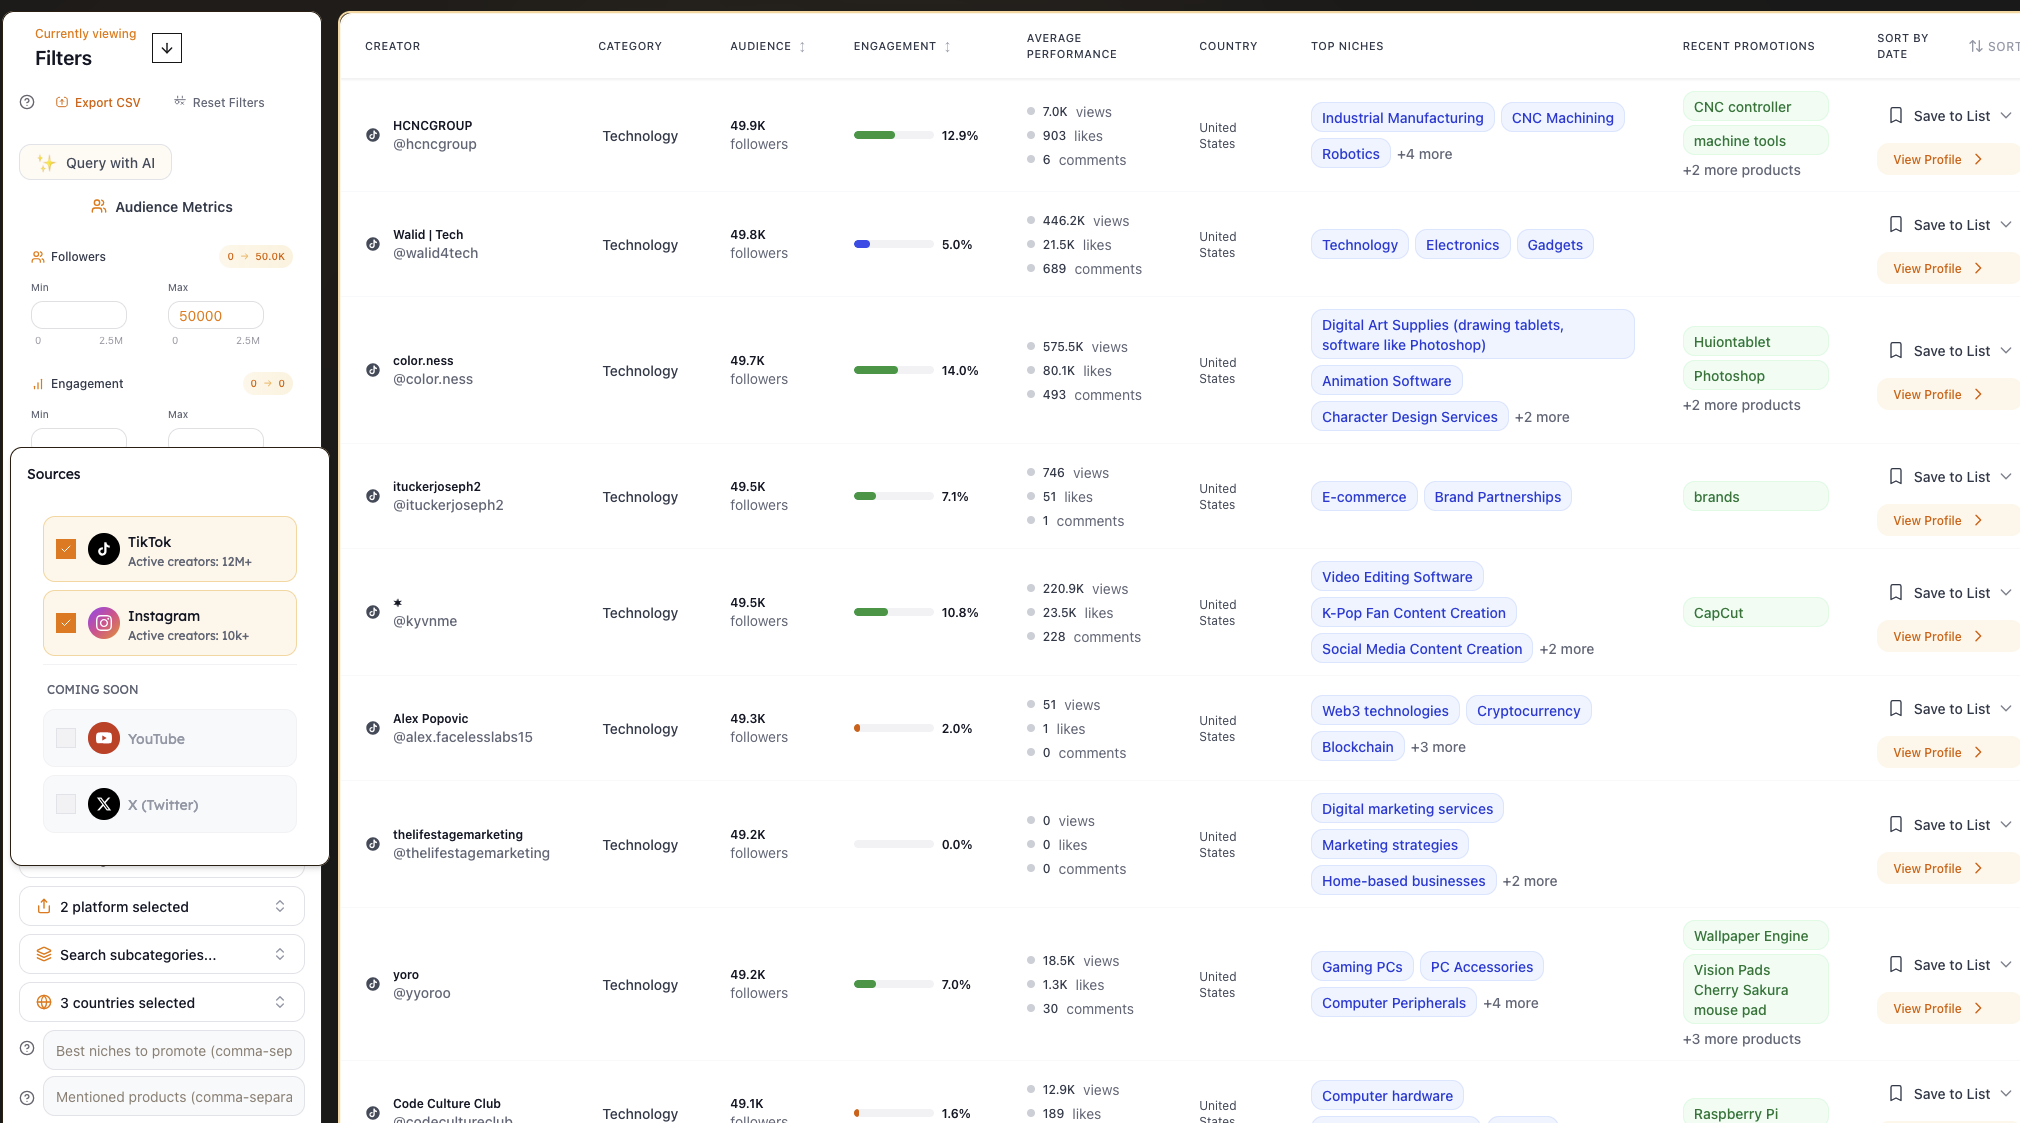Click TikTok platform icon beside Walid | Tech
Viewport: 2020px width, 1123px height.
point(373,244)
